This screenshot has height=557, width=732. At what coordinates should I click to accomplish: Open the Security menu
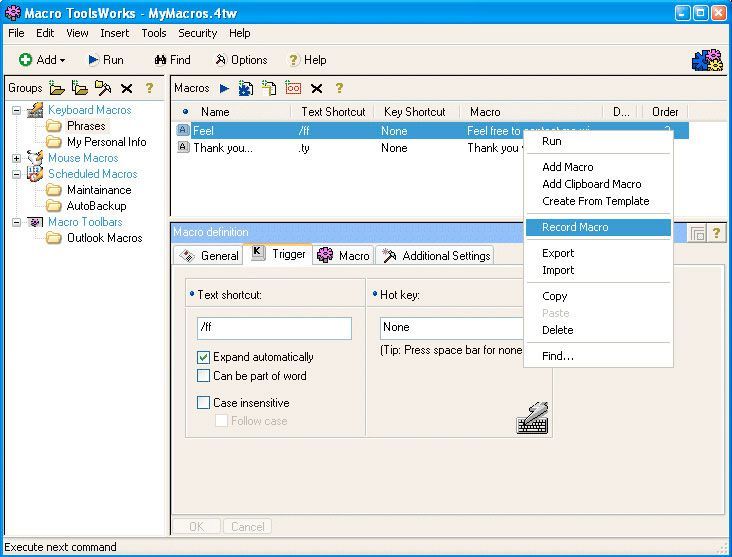click(x=197, y=33)
